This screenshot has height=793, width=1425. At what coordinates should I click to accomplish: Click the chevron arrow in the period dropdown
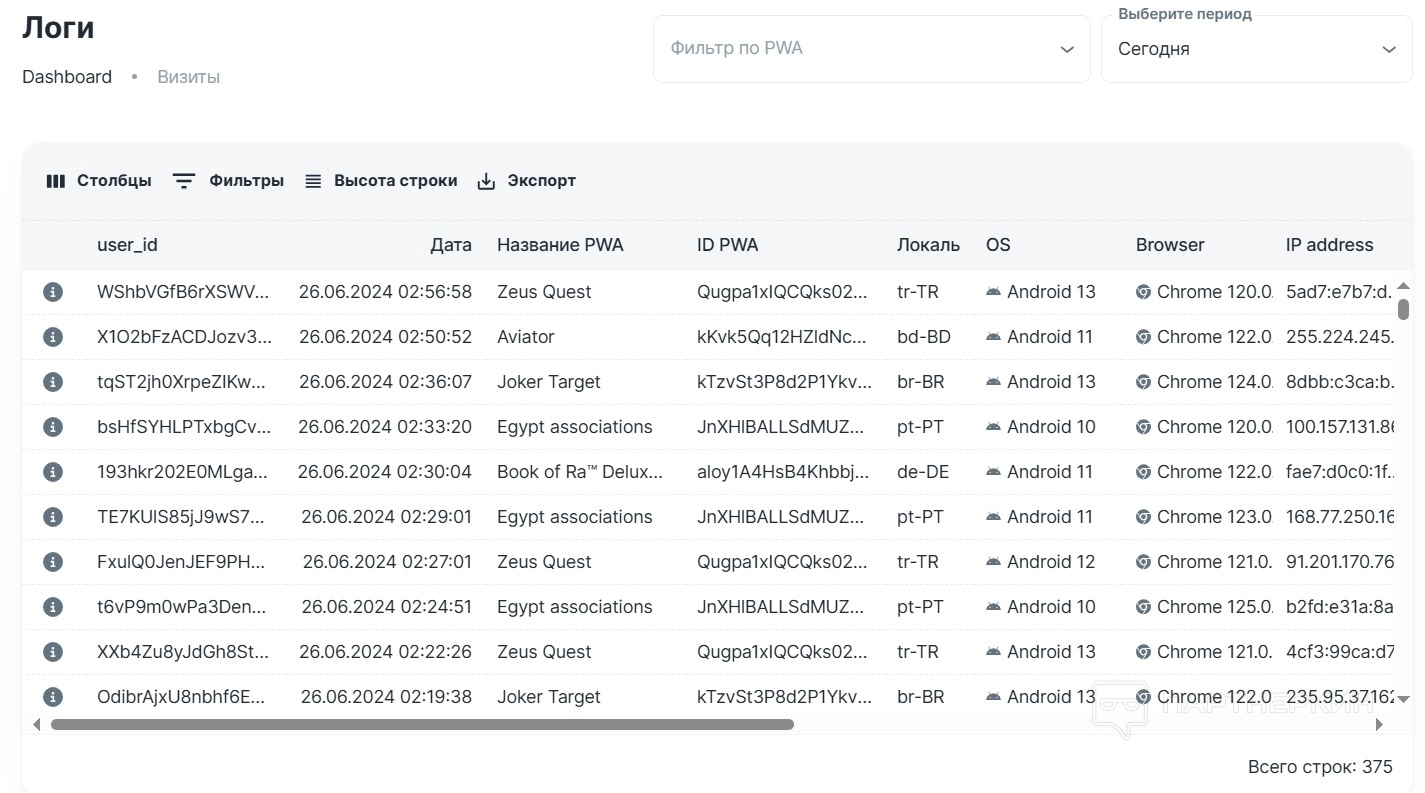pyautogui.click(x=1389, y=50)
